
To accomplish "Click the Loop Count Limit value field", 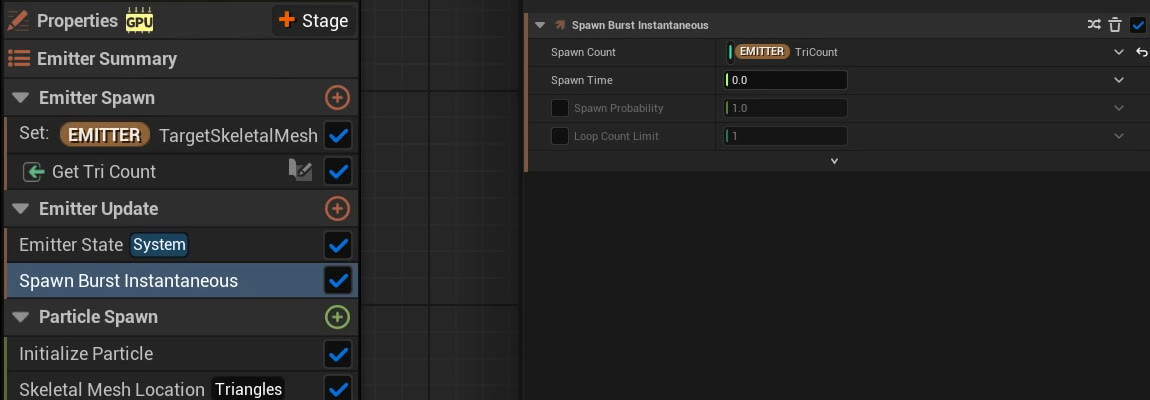I will [x=785, y=136].
